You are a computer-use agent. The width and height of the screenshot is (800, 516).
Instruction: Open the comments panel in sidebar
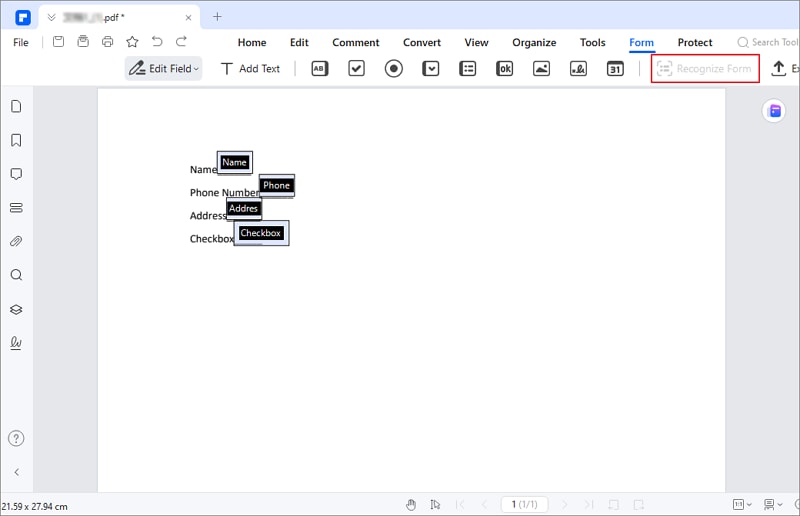coord(16,174)
